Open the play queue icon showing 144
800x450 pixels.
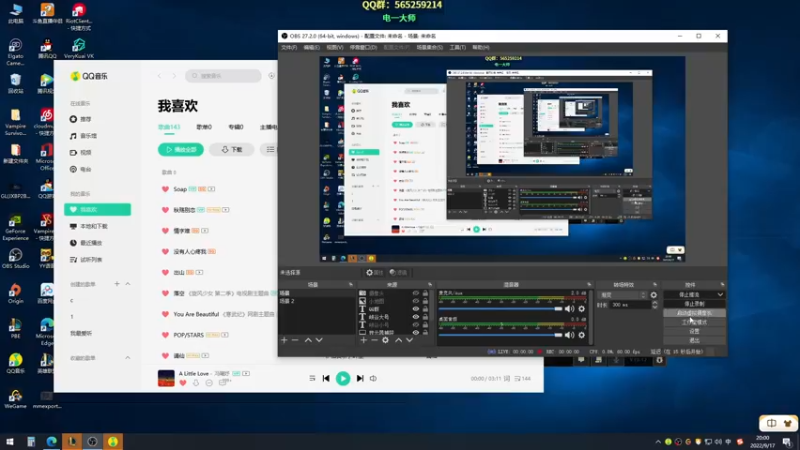point(522,379)
